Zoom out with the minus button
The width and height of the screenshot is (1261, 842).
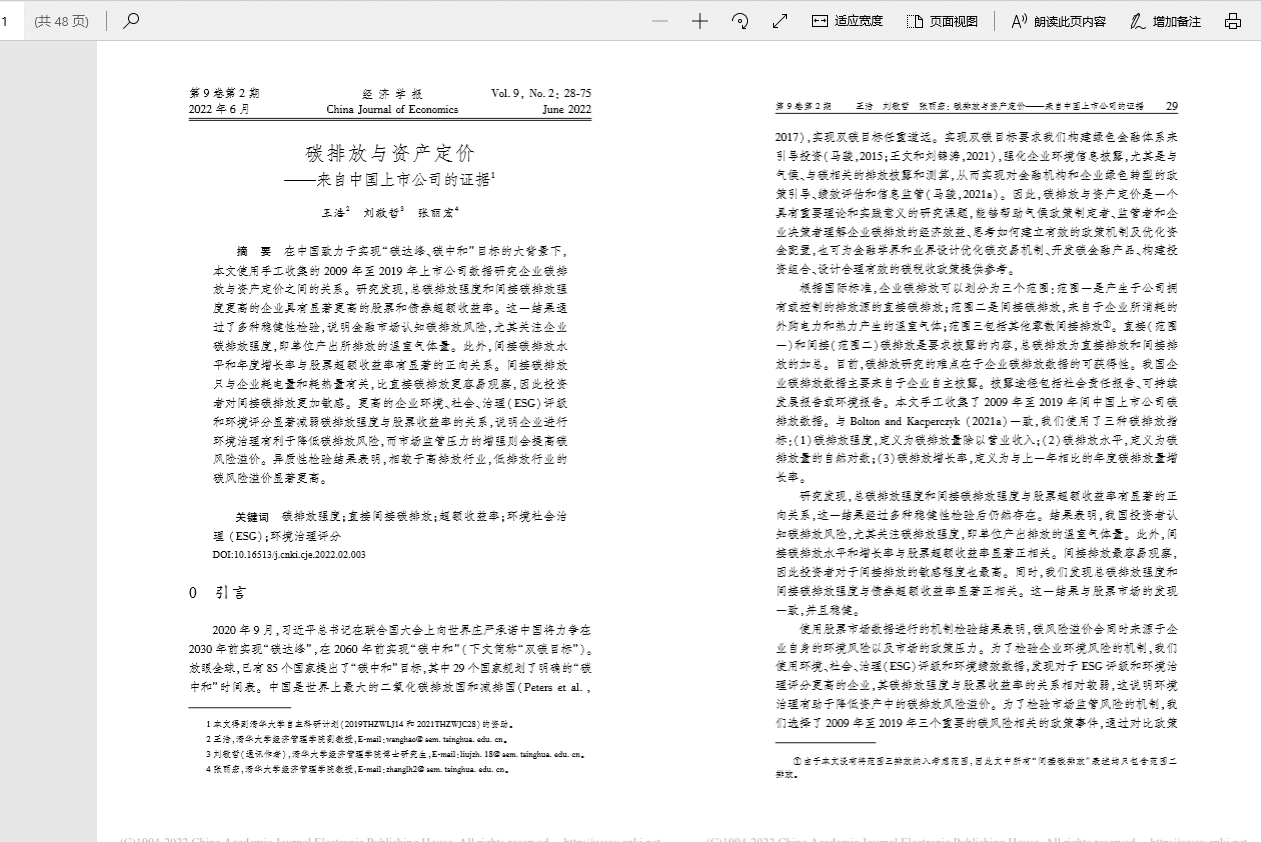(660, 21)
